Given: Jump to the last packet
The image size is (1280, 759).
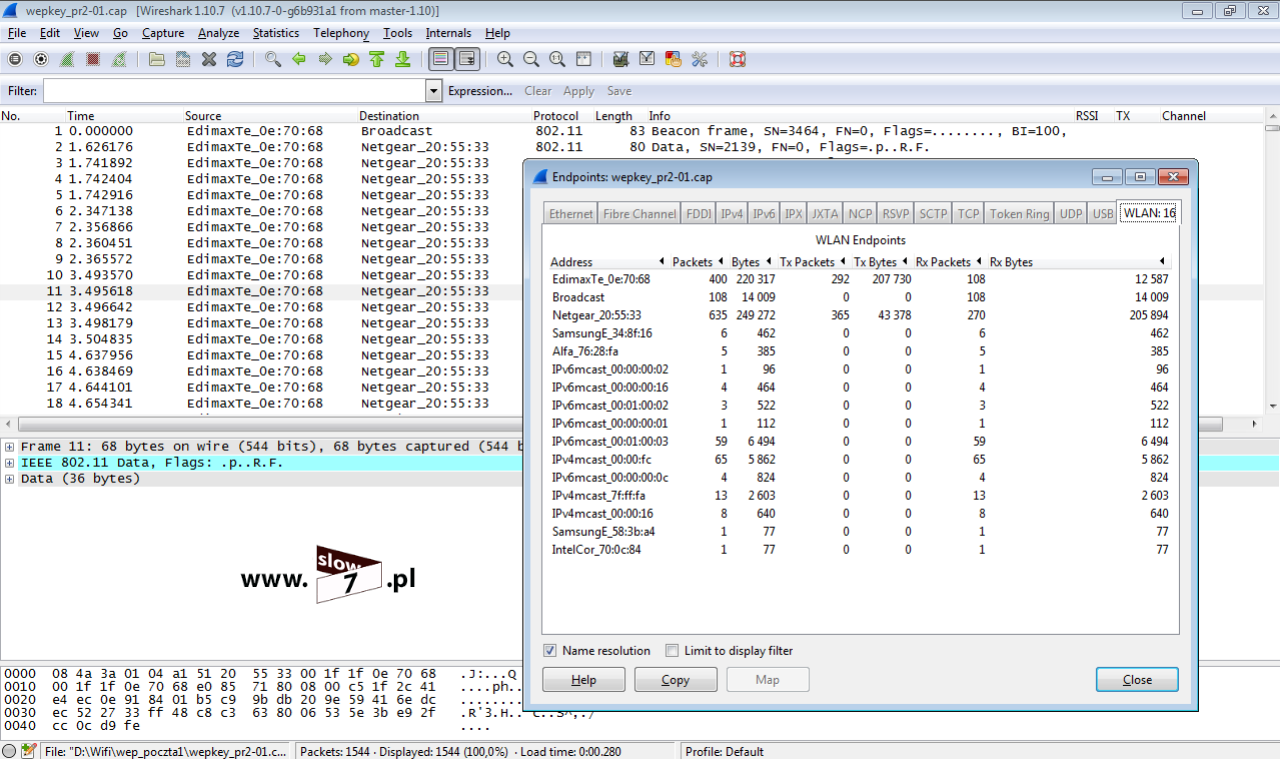Looking at the screenshot, I should (403, 59).
